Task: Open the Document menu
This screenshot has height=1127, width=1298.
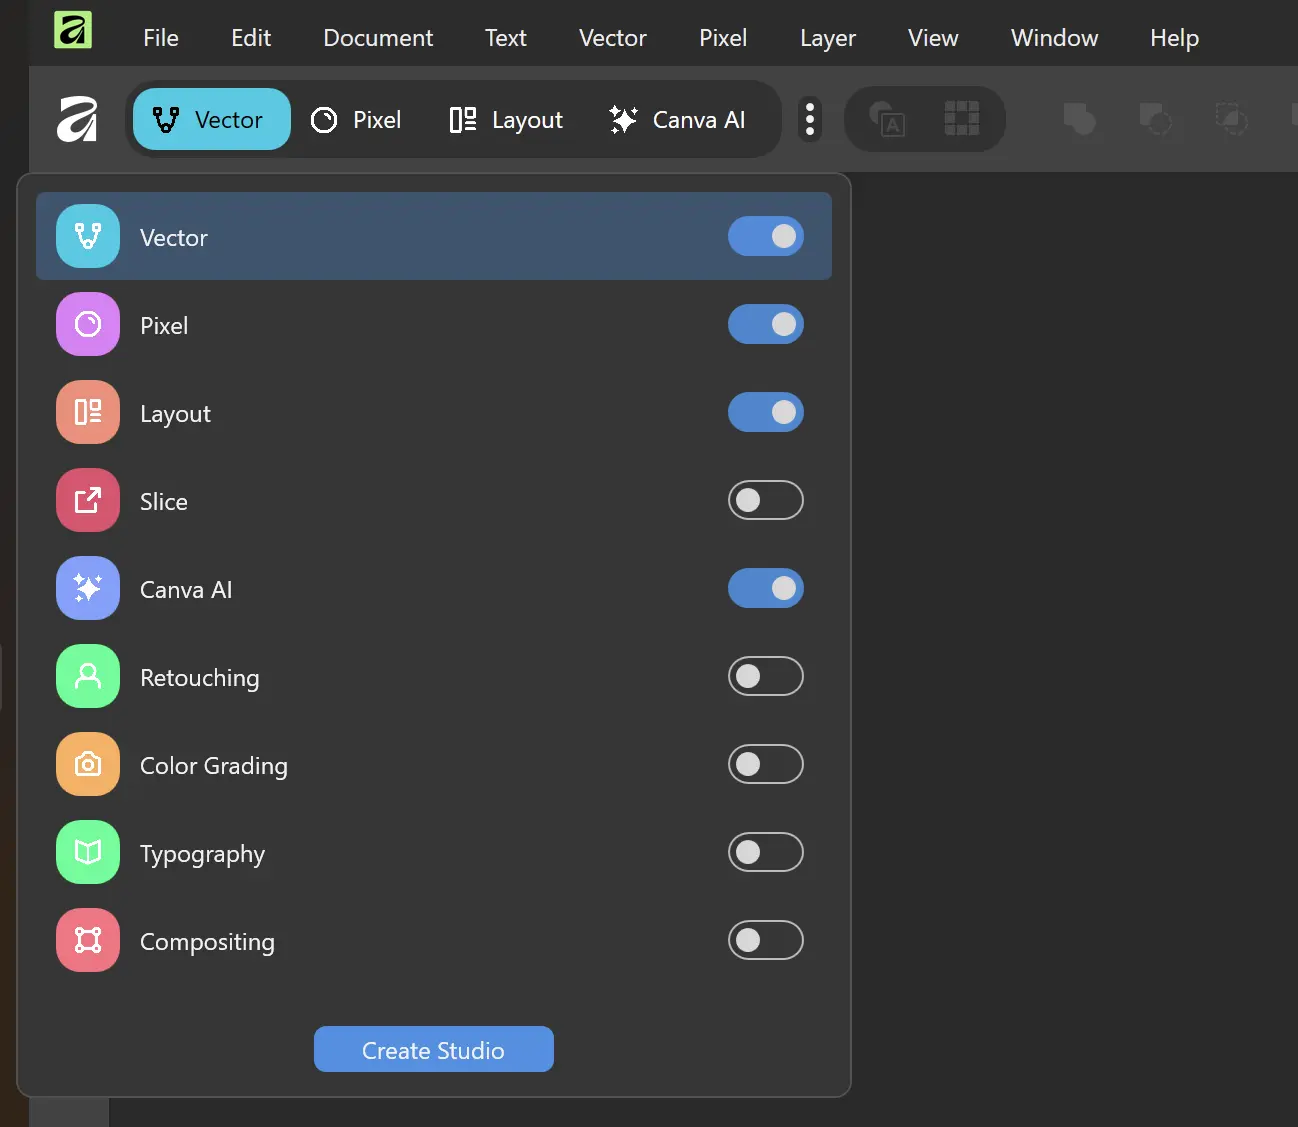Action: 377,38
